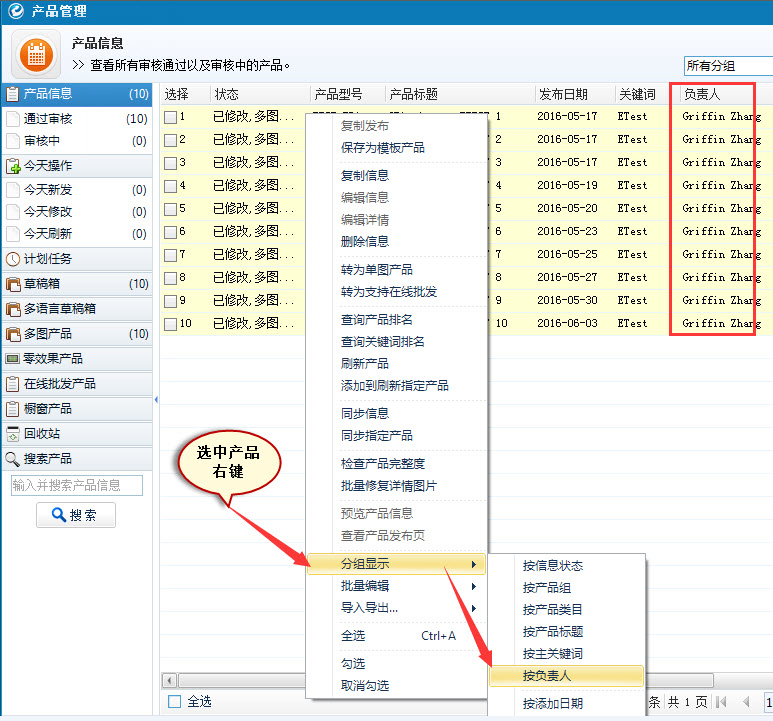This screenshot has width=773, height=721.
Task: Open the 橱窗产品 sidebar icon
Action: point(13,409)
